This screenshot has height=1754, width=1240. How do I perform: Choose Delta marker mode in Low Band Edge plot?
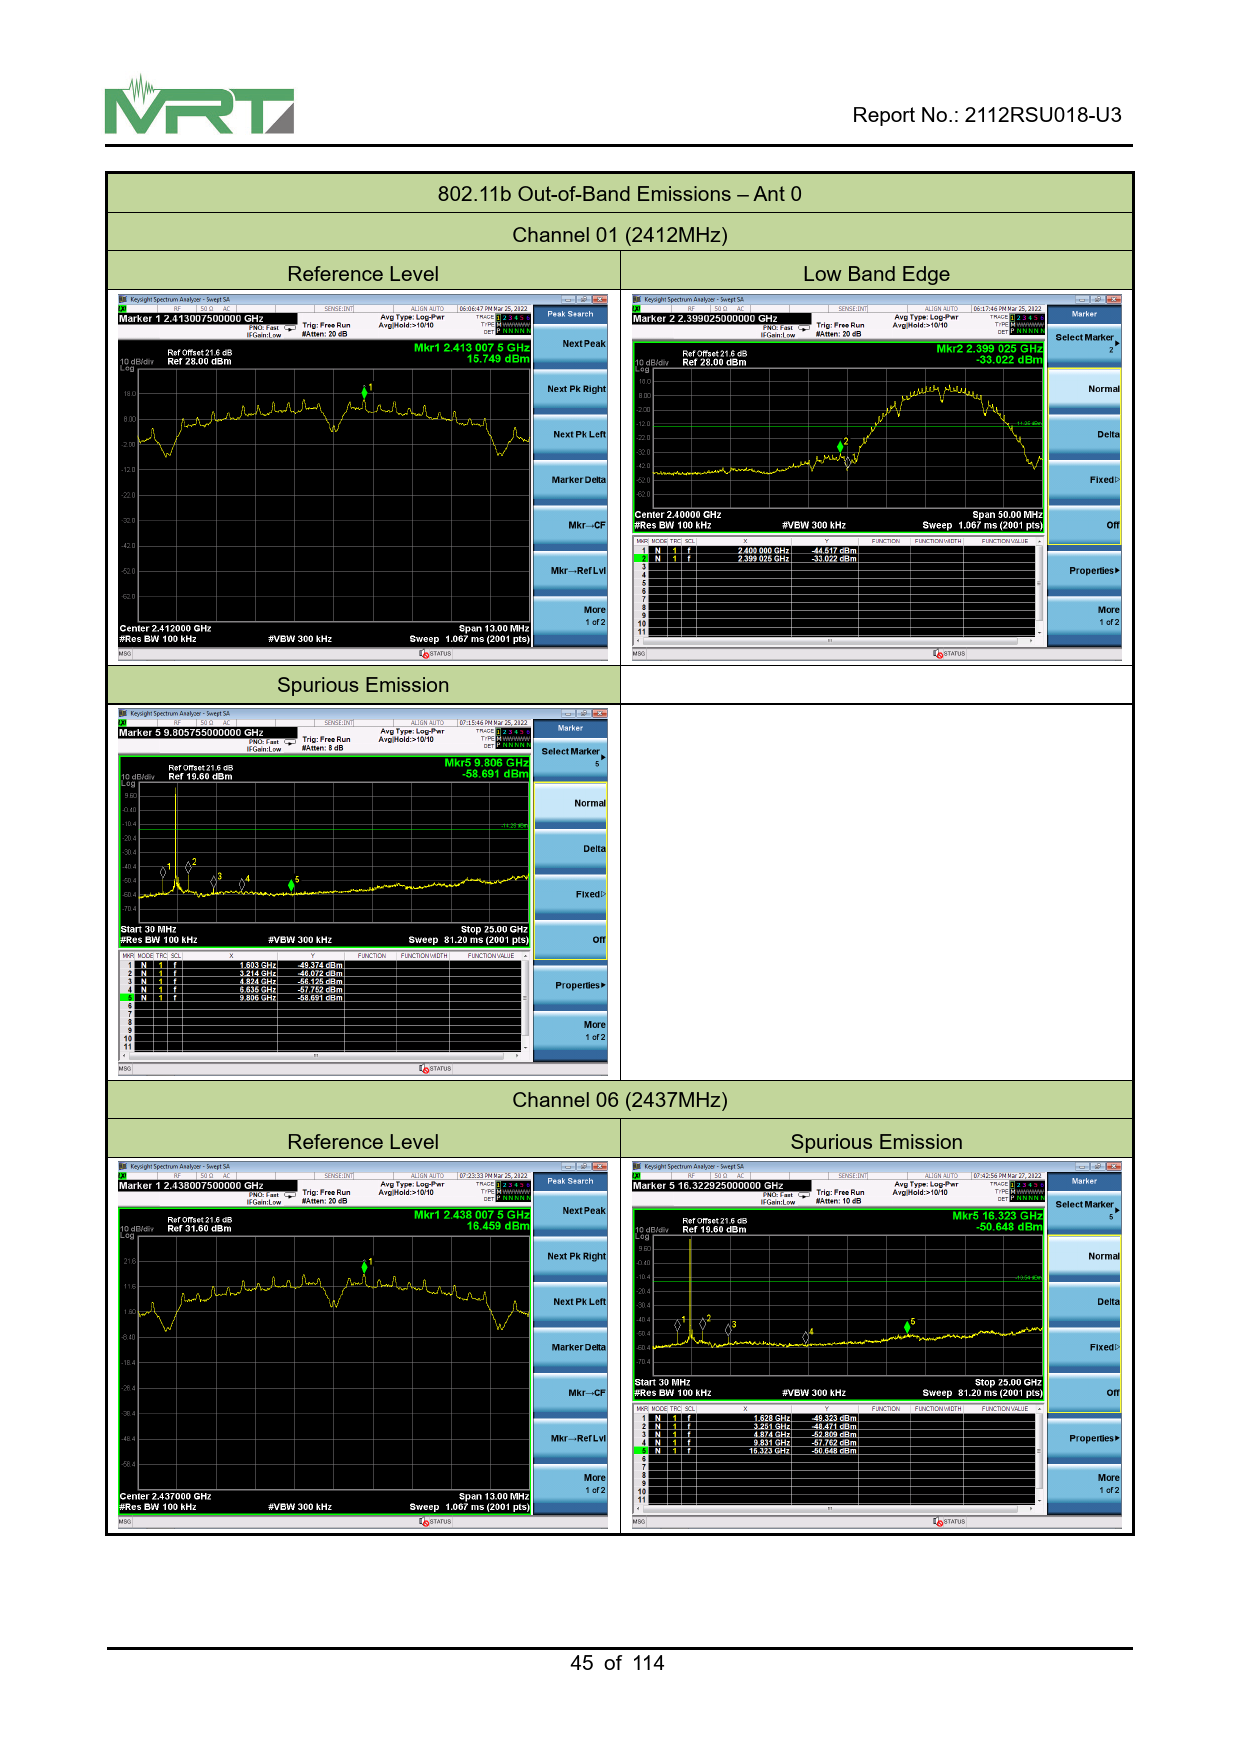pyautogui.click(x=1084, y=435)
